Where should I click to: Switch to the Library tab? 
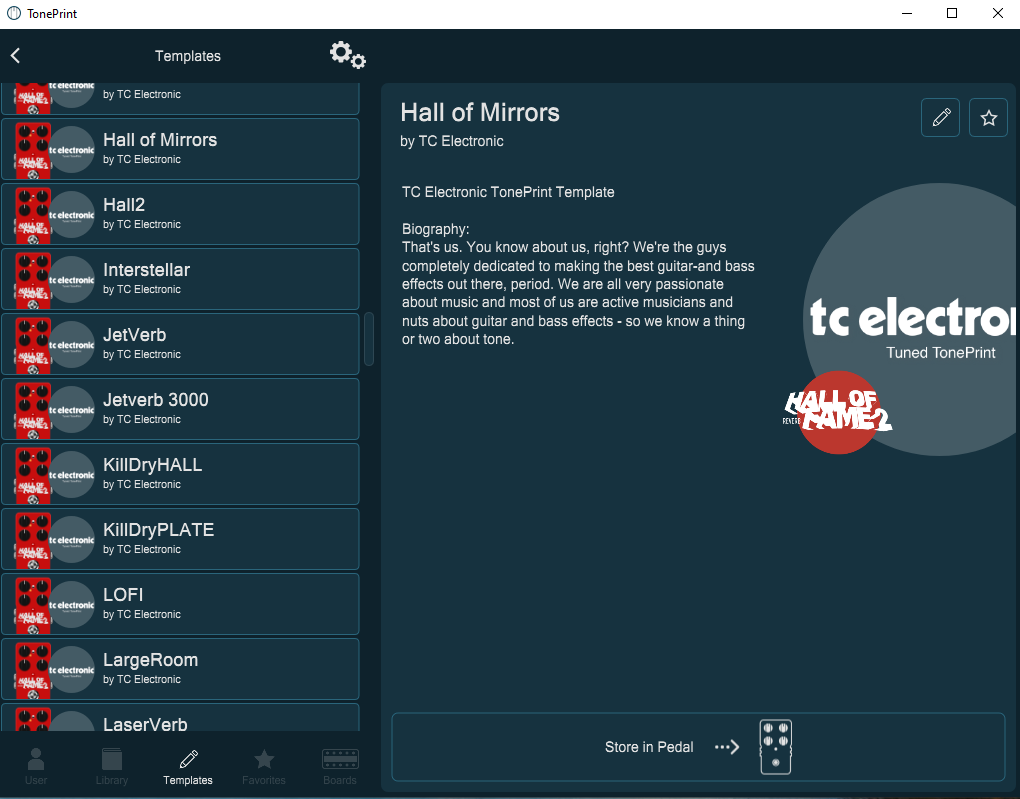(112, 766)
